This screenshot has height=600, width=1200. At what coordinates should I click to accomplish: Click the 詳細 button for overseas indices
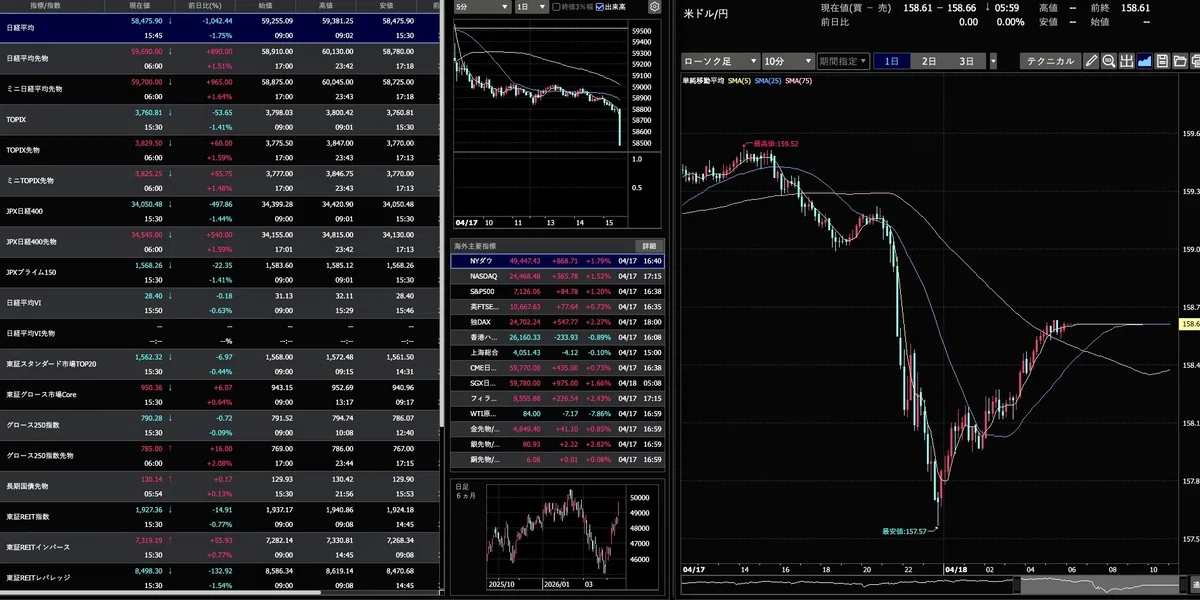pyautogui.click(x=649, y=245)
